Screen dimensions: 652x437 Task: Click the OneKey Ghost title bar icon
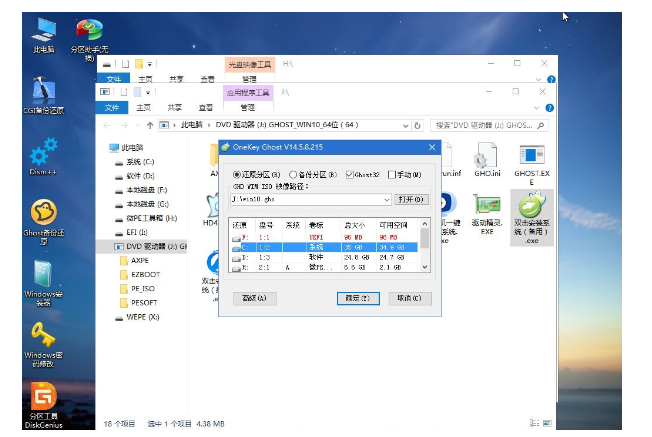(225, 147)
